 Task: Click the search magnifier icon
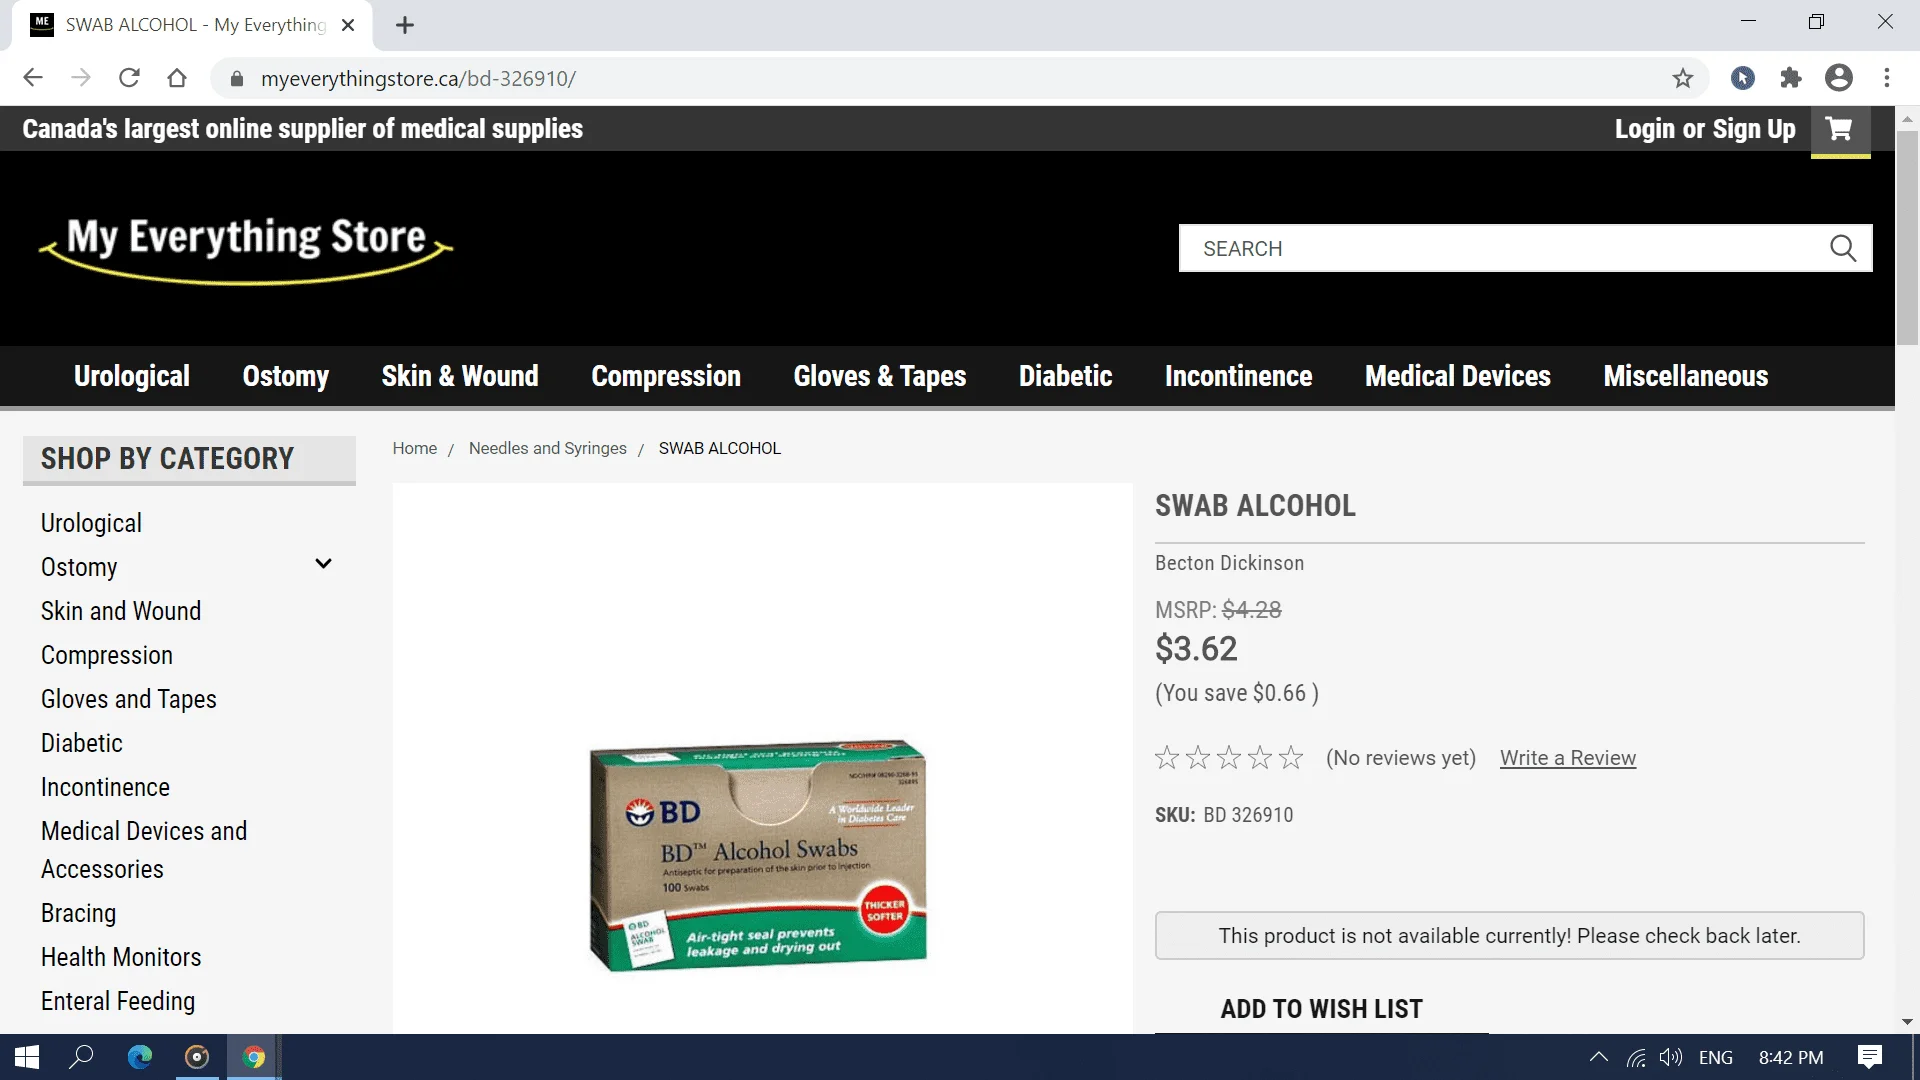(x=1843, y=248)
